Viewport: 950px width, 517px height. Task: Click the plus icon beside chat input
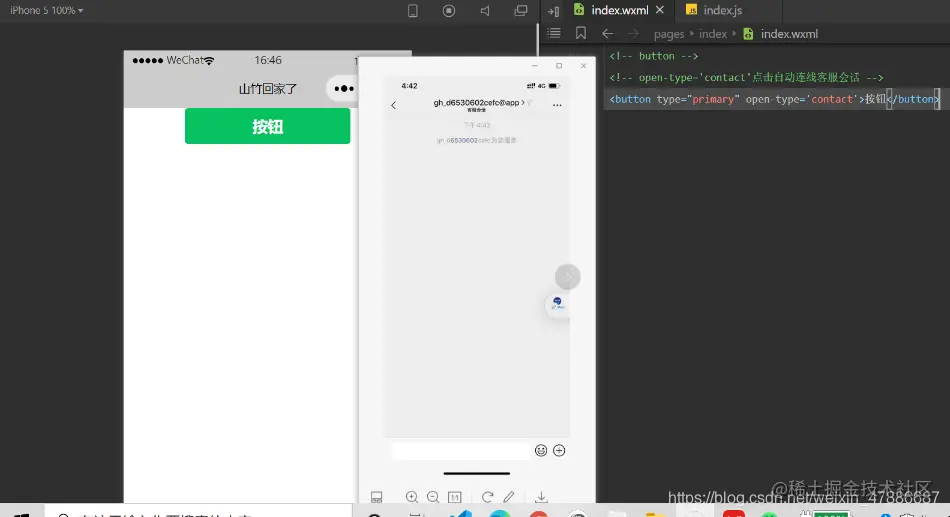pos(559,450)
